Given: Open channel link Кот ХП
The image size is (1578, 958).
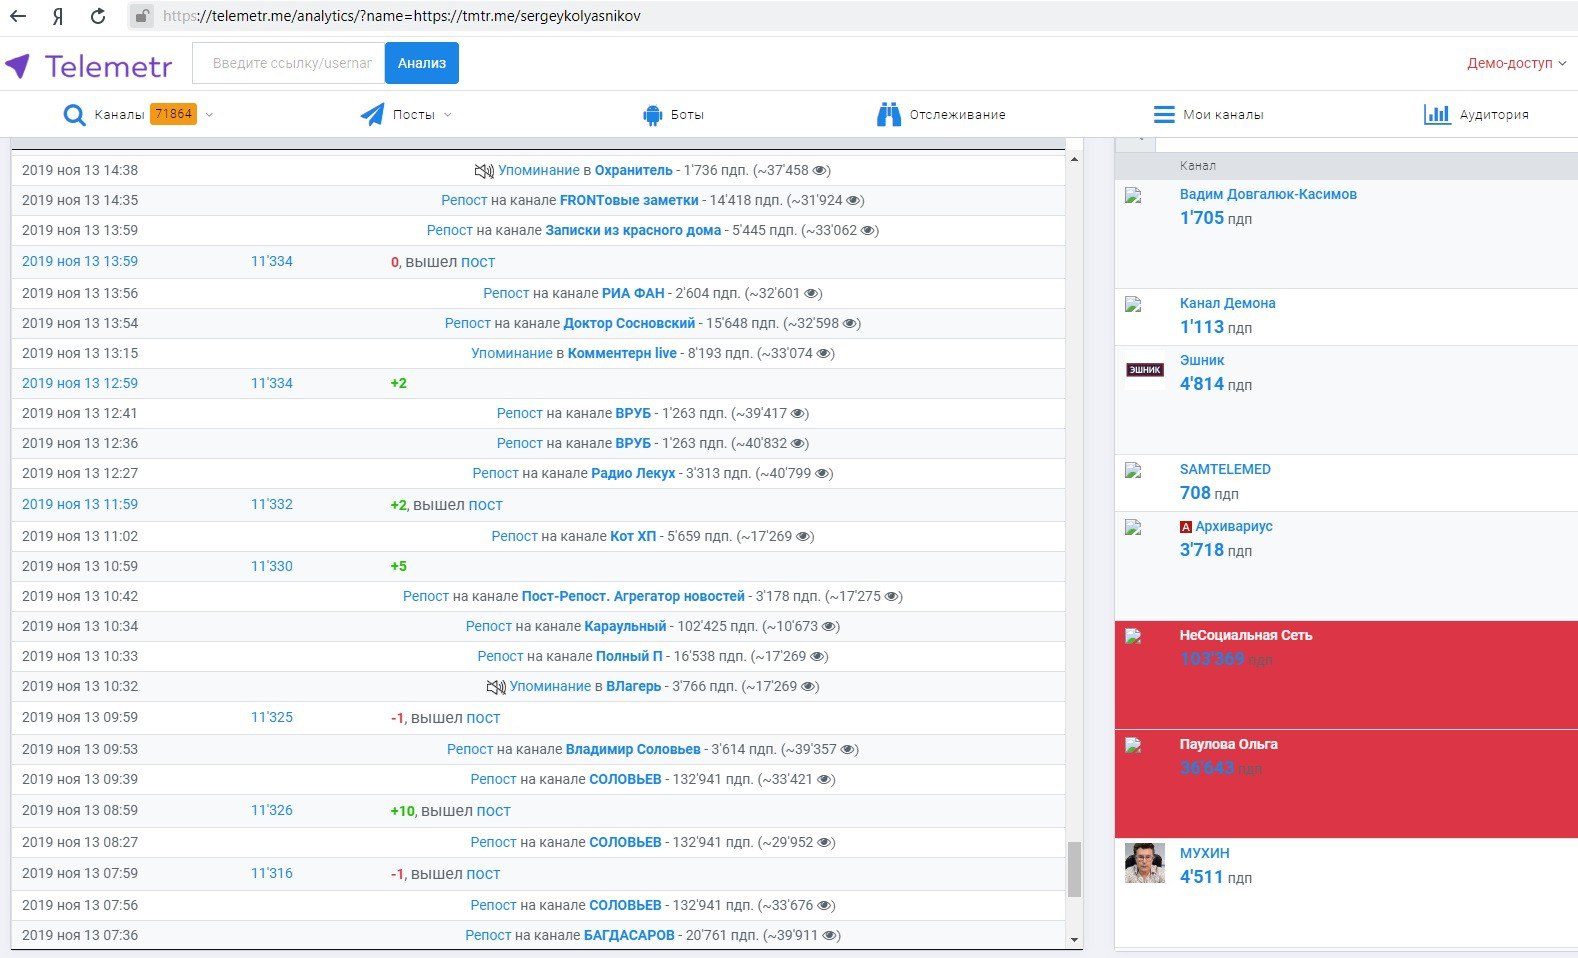Looking at the screenshot, I should (633, 537).
